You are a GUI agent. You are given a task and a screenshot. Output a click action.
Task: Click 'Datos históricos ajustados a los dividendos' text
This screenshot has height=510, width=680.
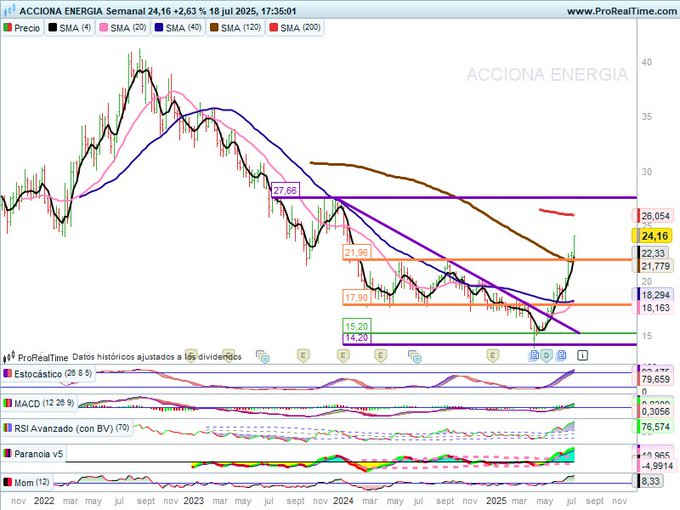click(x=157, y=357)
